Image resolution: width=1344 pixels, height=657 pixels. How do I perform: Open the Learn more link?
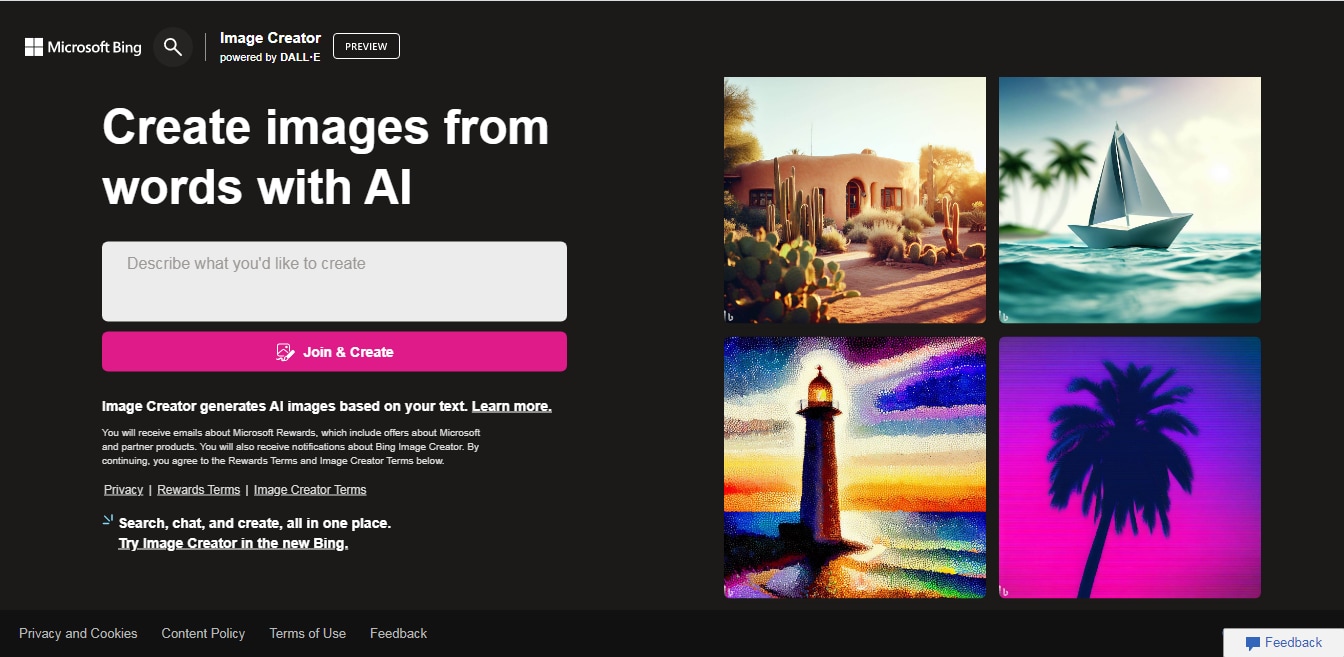pos(511,406)
